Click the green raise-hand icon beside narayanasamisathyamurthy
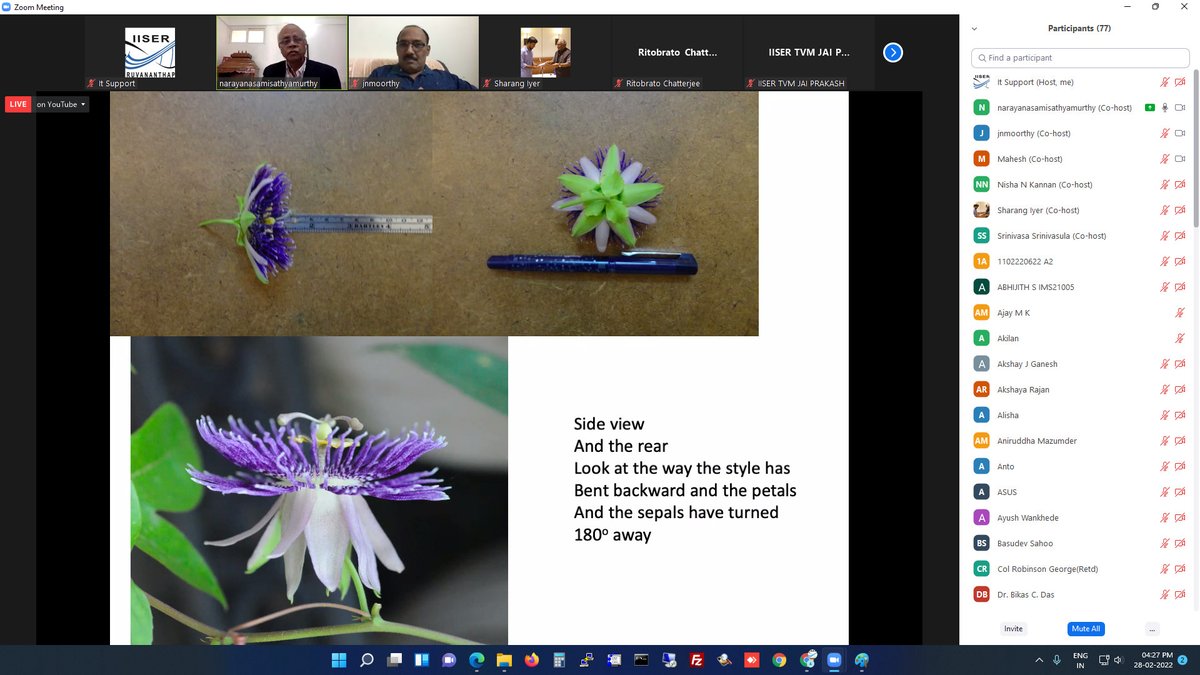Image resolution: width=1200 pixels, height=675 pixels. 1148,107
